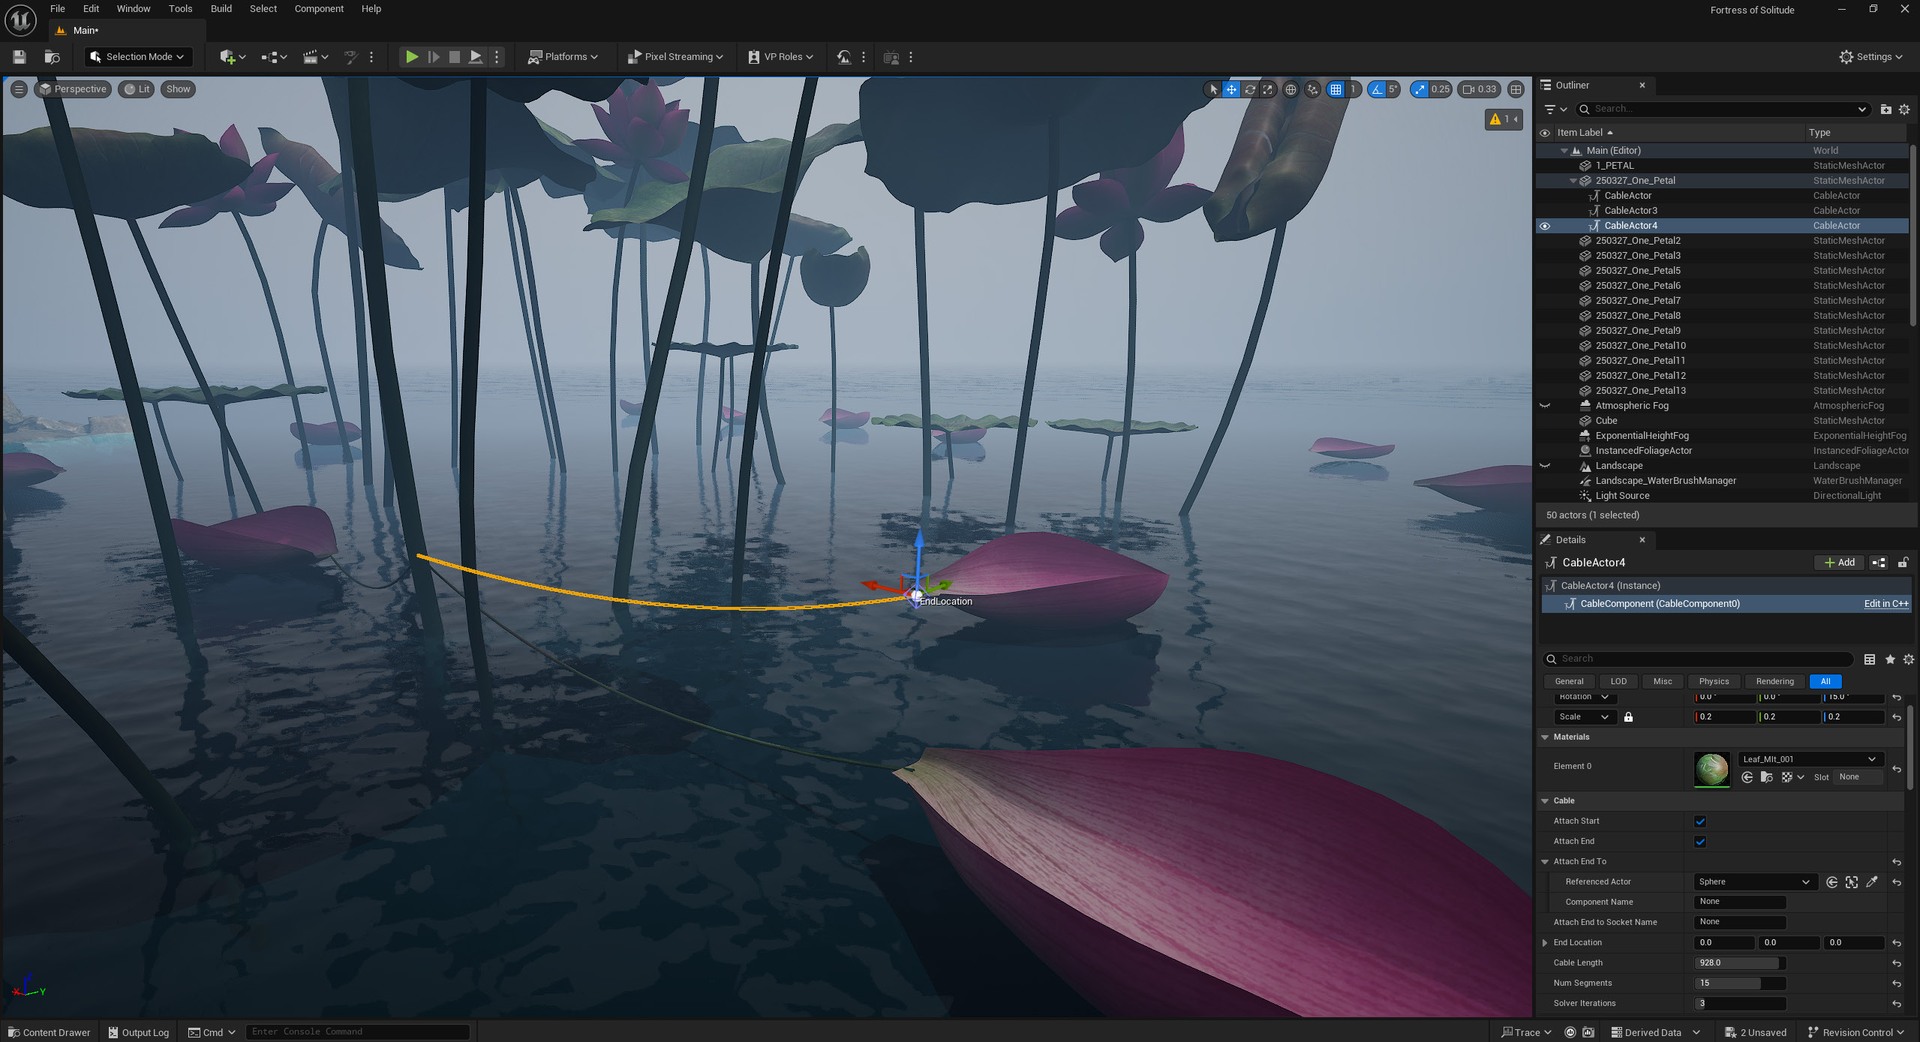Click the Num Segments value slider
1920x1042 pixels.
point(1740,983)
